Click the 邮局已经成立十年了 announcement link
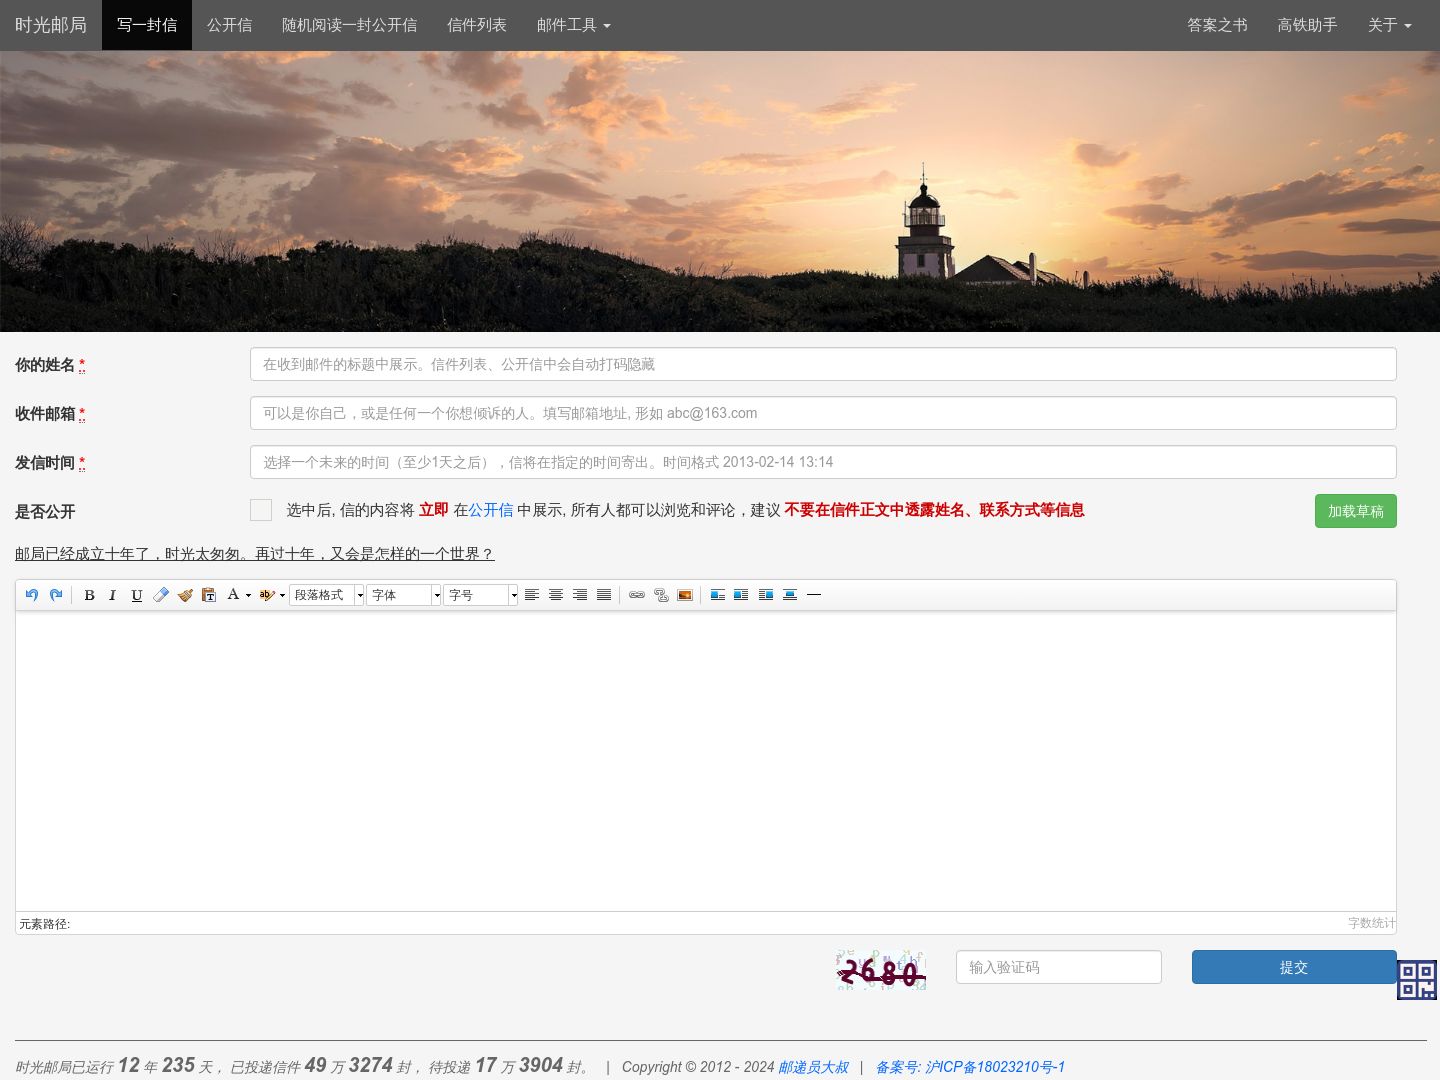This screenshot has height=1080, width=1440. (255, 553)
